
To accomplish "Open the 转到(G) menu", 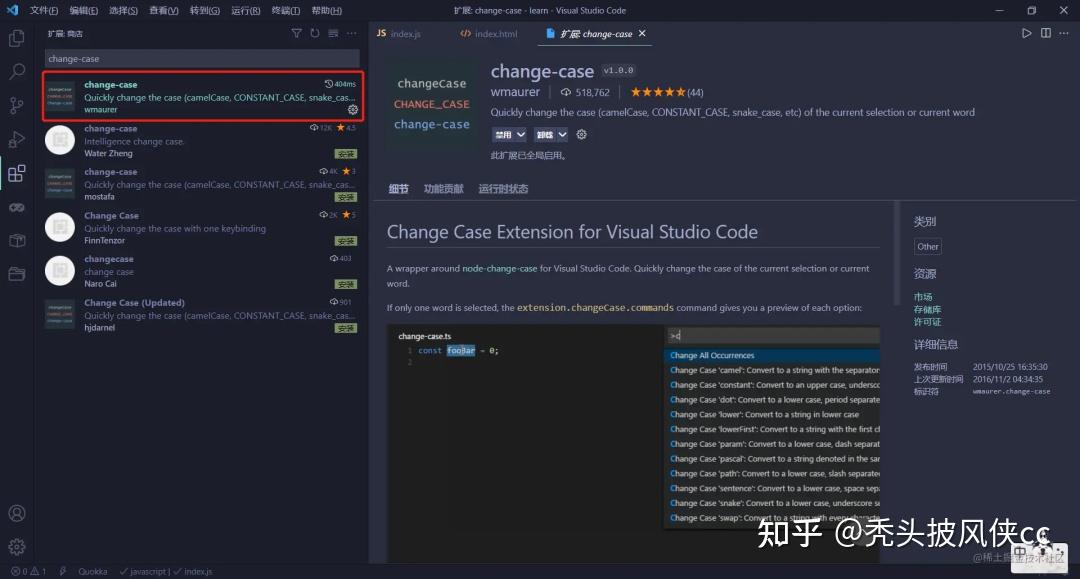I will click(x=205, y=10).
